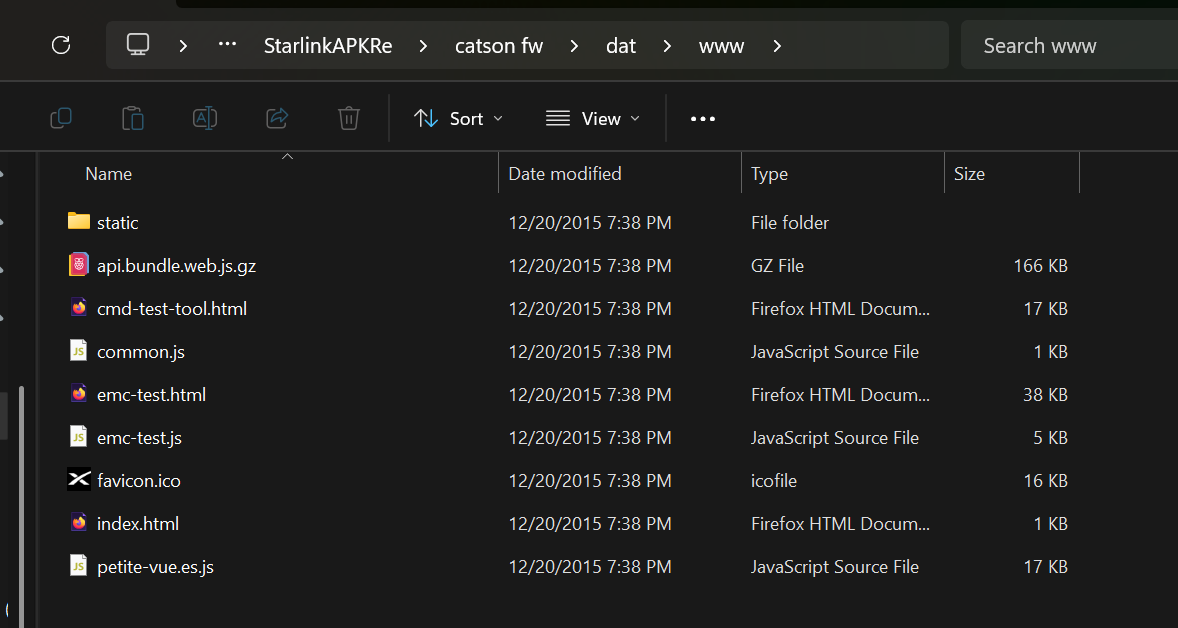Click the Share icon in the toolbar
Screen dimensions: 1178x628
(277, 119)
